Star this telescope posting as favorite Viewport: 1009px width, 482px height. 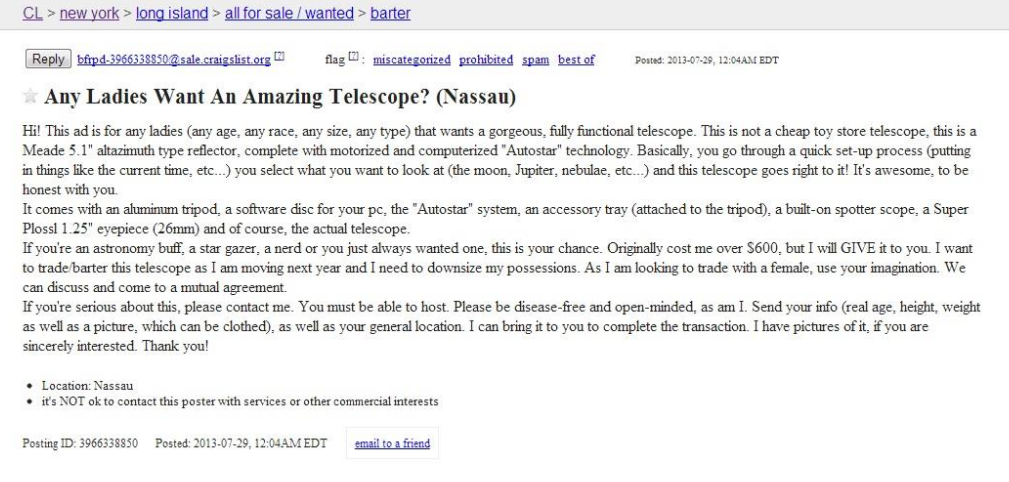click(30, 97)
